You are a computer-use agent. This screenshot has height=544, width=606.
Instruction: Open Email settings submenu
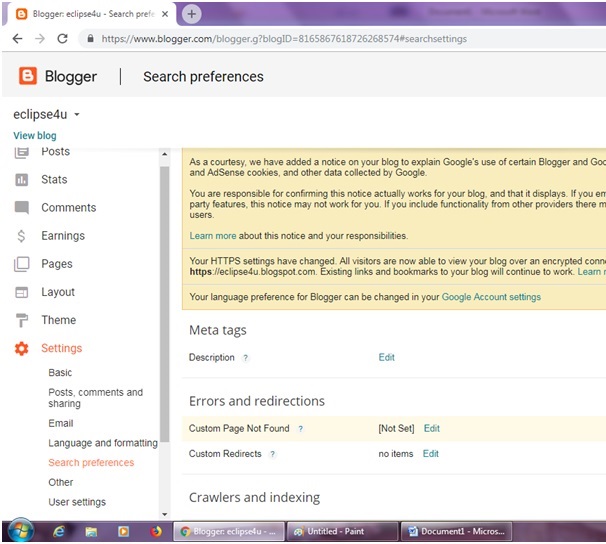(x=61, y=423)
